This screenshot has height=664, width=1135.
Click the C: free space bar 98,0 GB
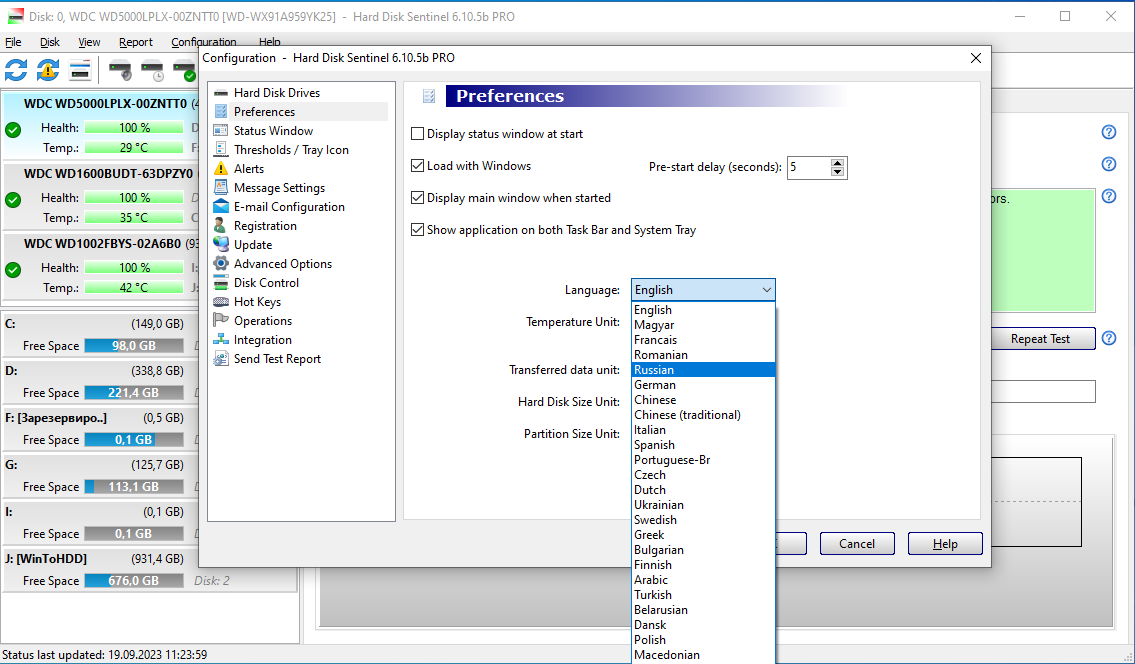tap(134, 345)
